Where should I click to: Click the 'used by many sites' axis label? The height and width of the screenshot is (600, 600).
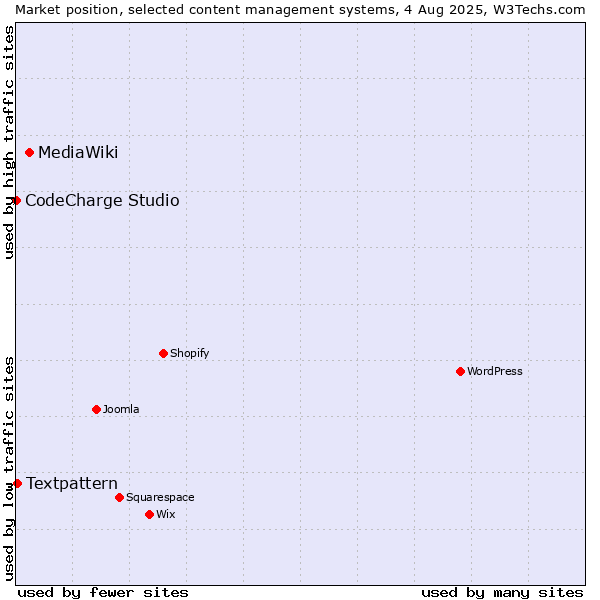502,593
